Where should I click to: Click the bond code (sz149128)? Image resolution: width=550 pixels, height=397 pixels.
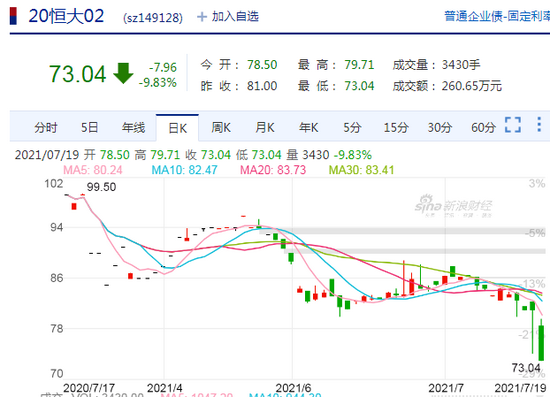point(153,18)
